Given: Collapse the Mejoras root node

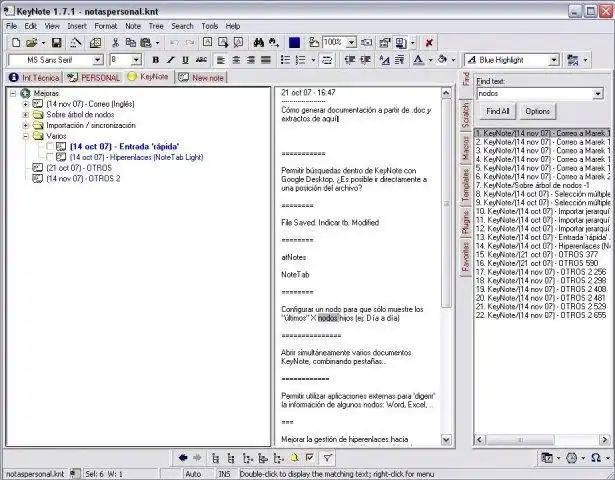Looking at the screenshot, I should tap(13, 93).
